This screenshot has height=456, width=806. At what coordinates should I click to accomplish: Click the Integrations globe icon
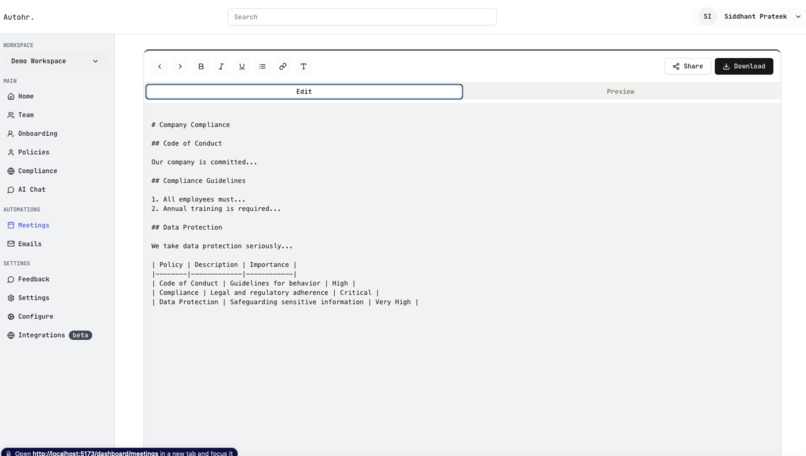point(11,335)
